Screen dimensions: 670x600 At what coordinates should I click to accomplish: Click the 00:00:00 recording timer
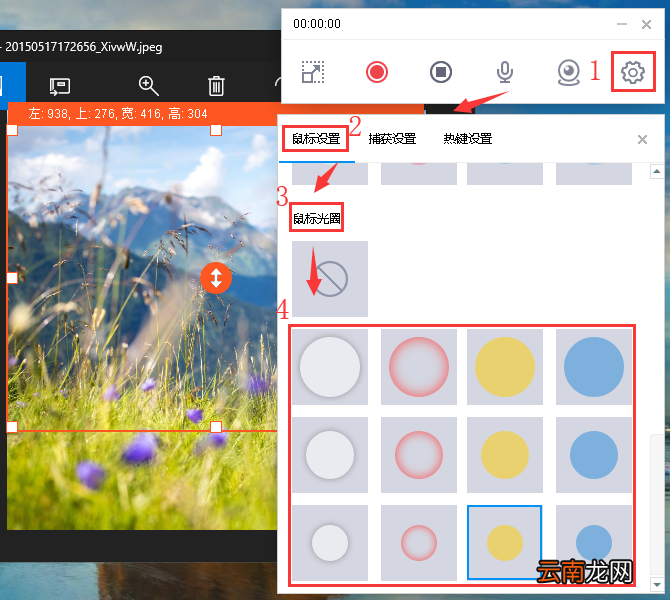click(x=317, y=24)
